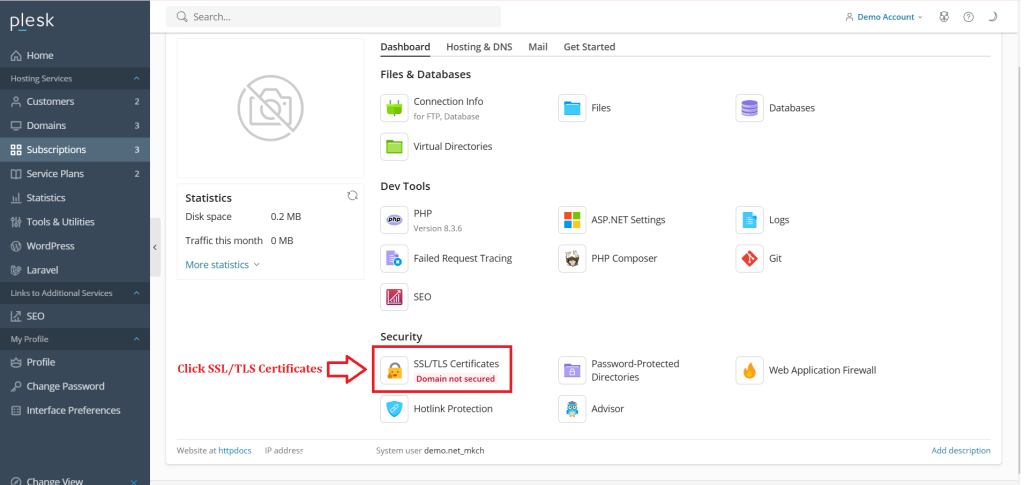1024x485 pixels.
Task: Click the website screenshot placeholder
Action: click(270, 108)
